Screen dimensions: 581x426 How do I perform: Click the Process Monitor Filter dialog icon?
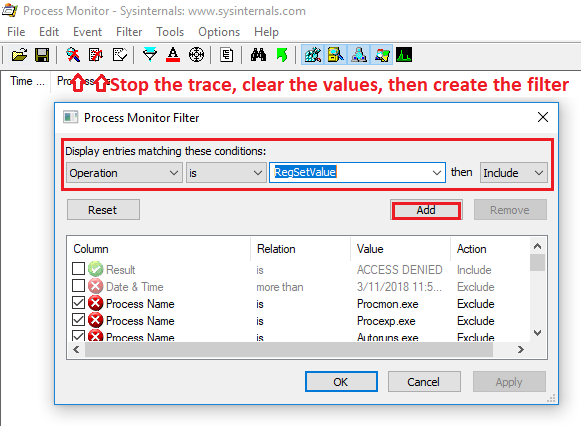coord(70,117)
